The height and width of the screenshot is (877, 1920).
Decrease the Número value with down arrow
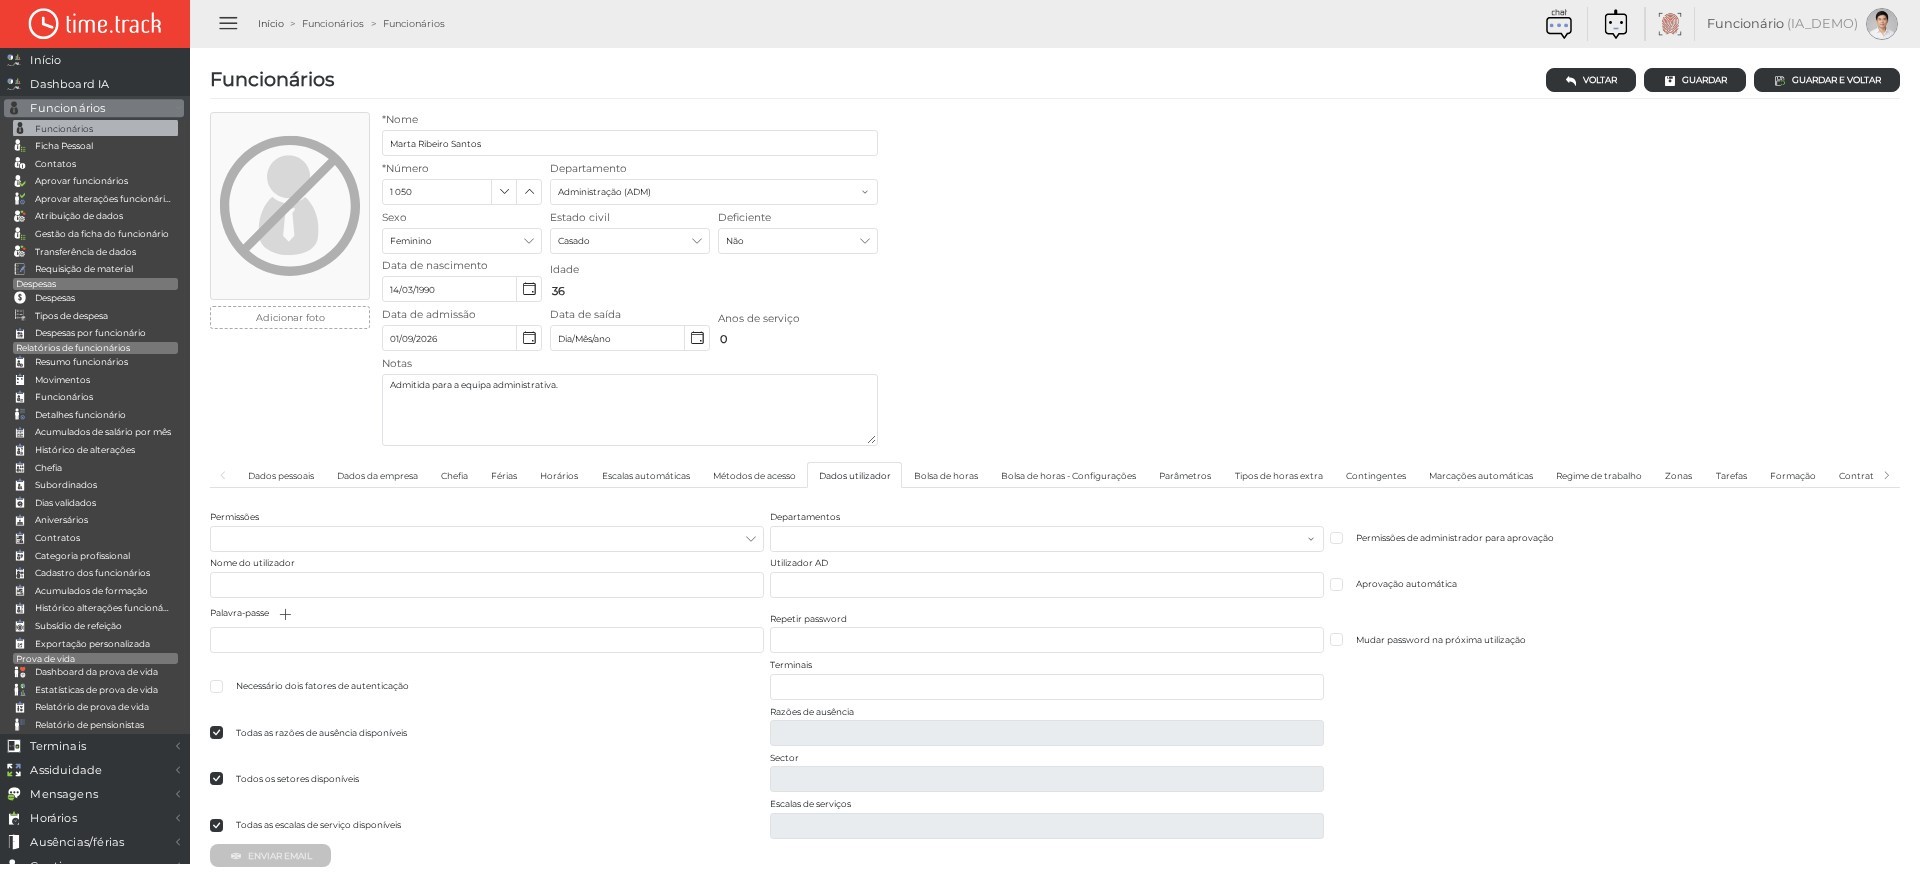click(504, 192)
